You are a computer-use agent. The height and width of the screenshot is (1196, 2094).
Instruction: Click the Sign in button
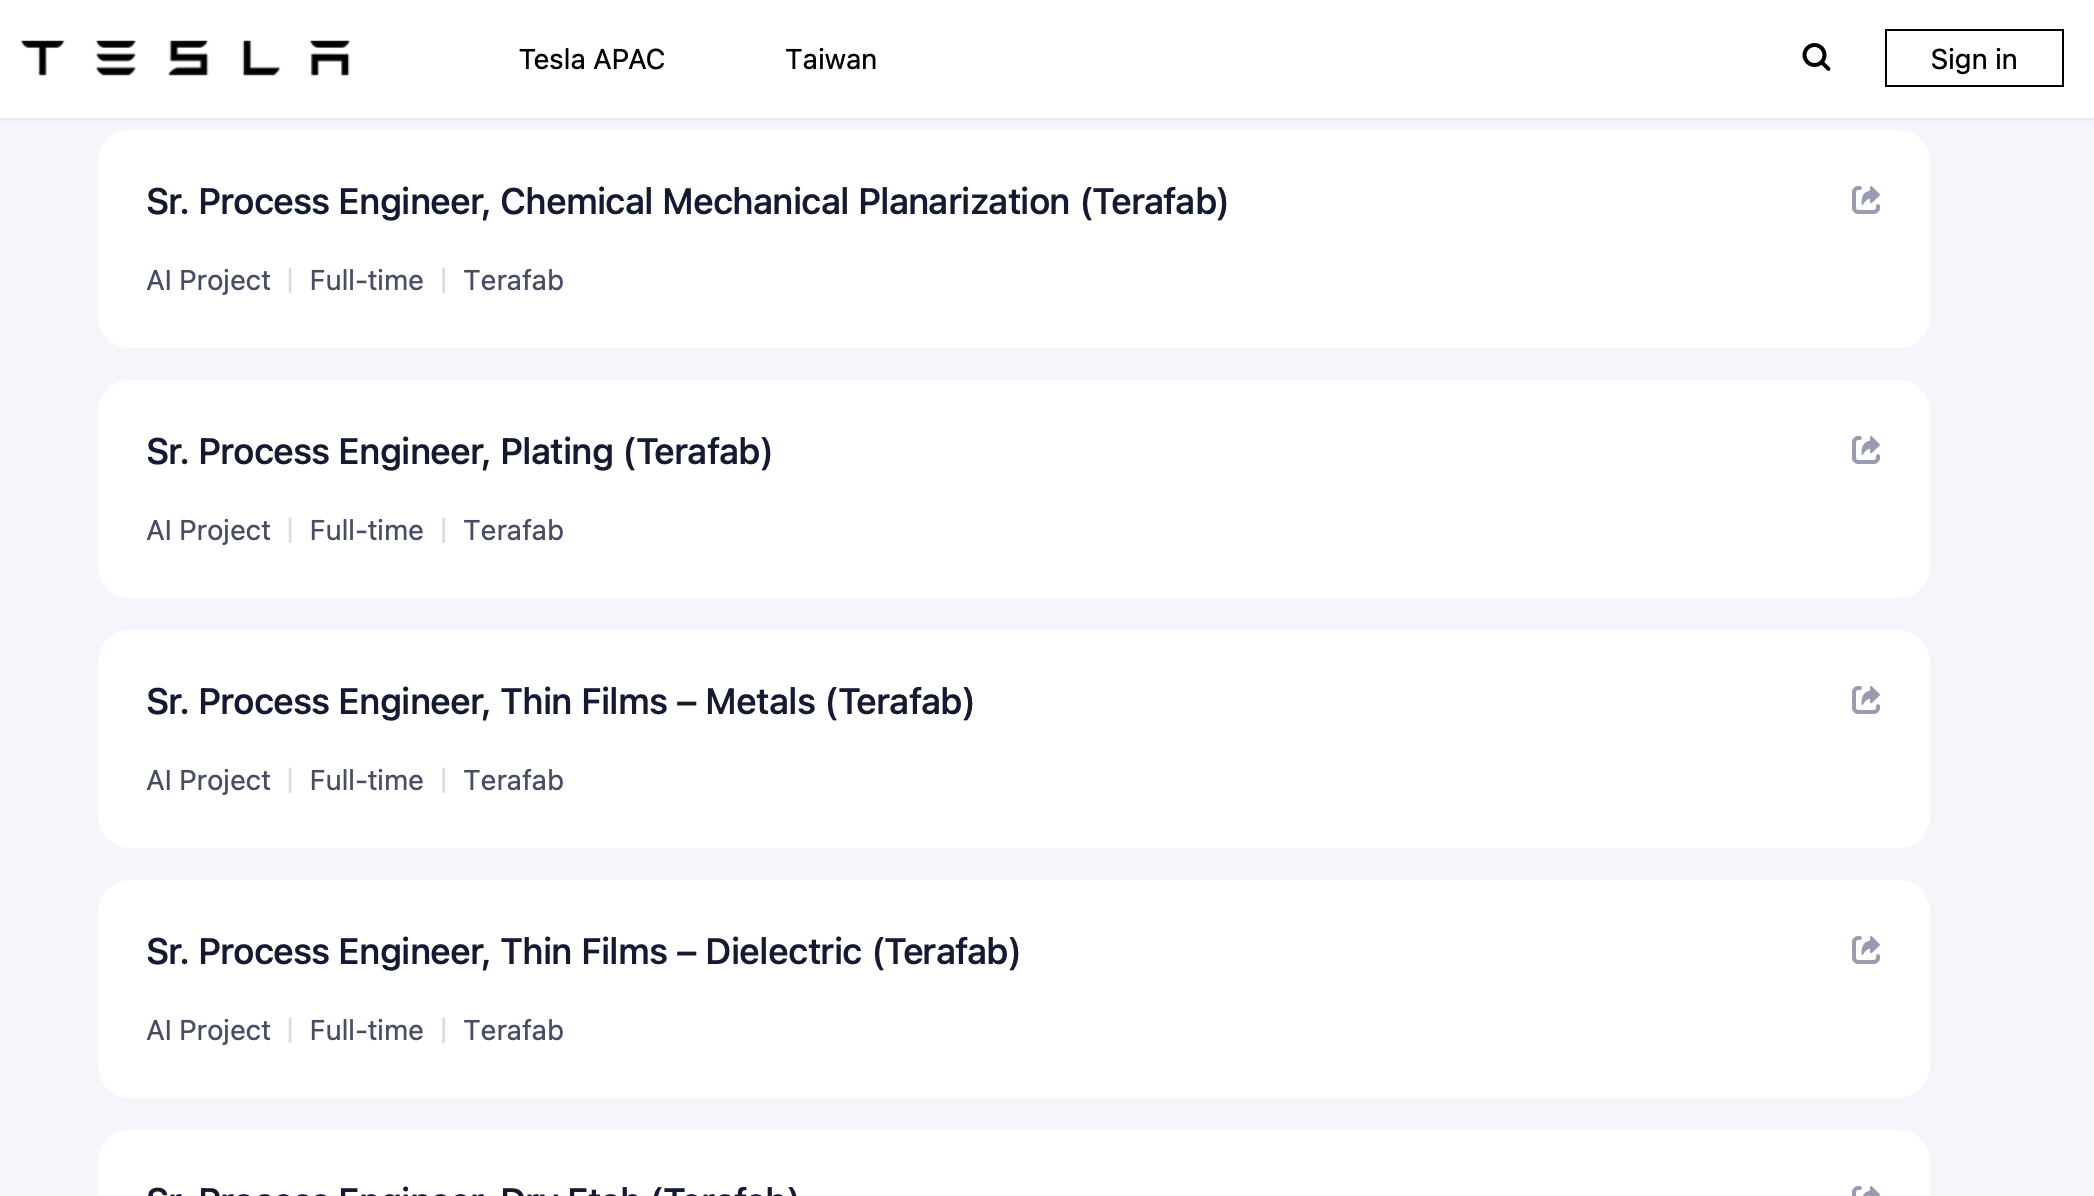pos(1973,58)
